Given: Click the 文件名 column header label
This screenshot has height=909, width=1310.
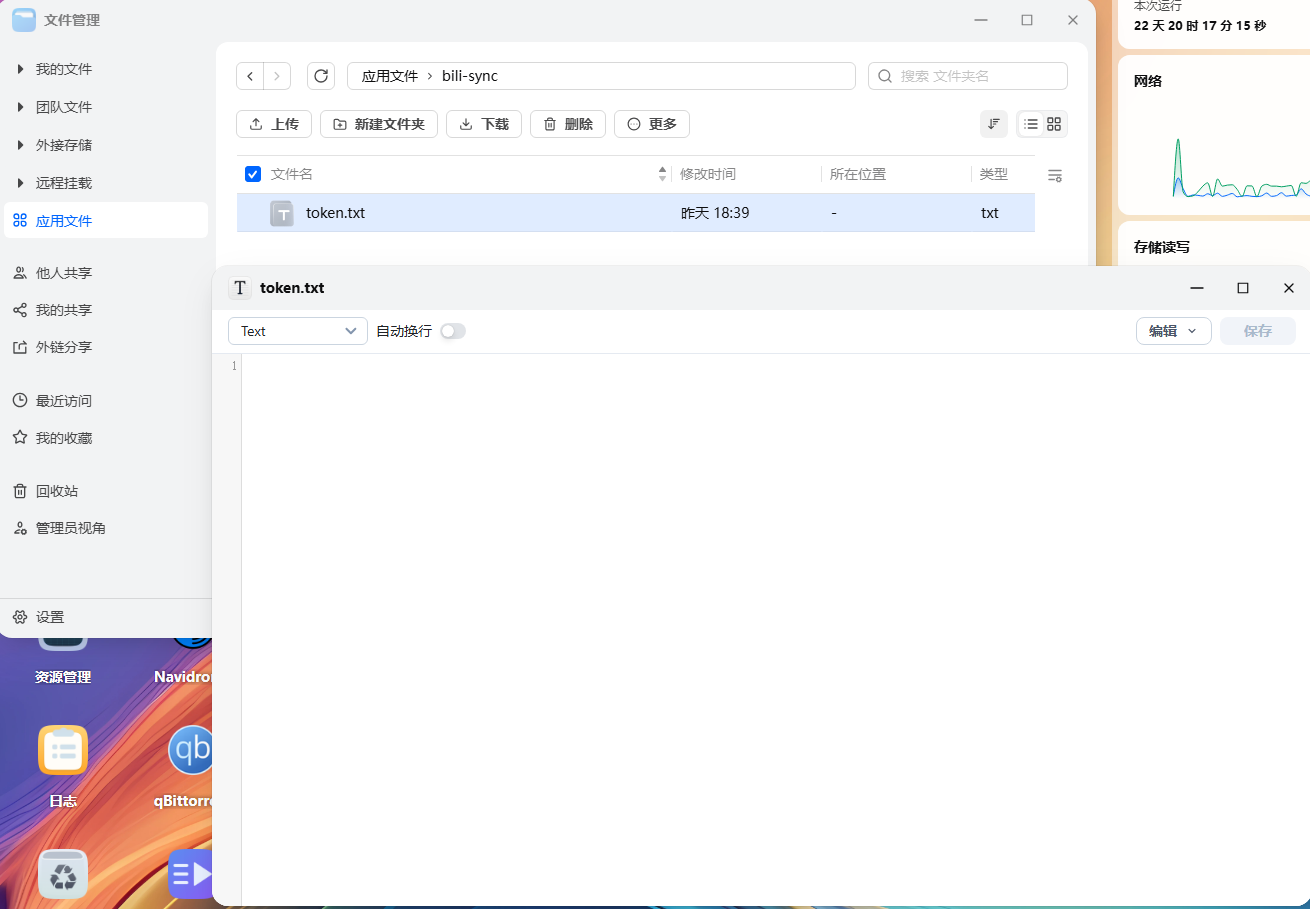Looking at the screenshot, I should coord(292,174).
